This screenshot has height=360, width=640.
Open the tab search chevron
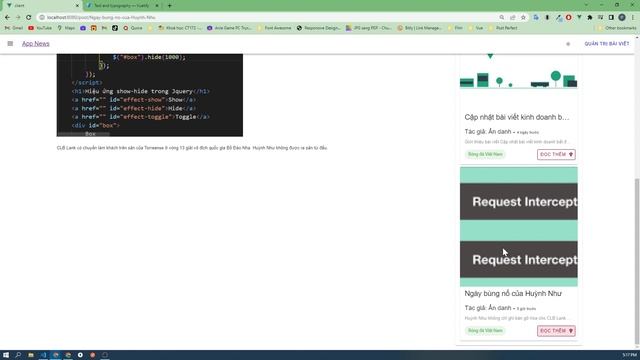tap(586, 5)
